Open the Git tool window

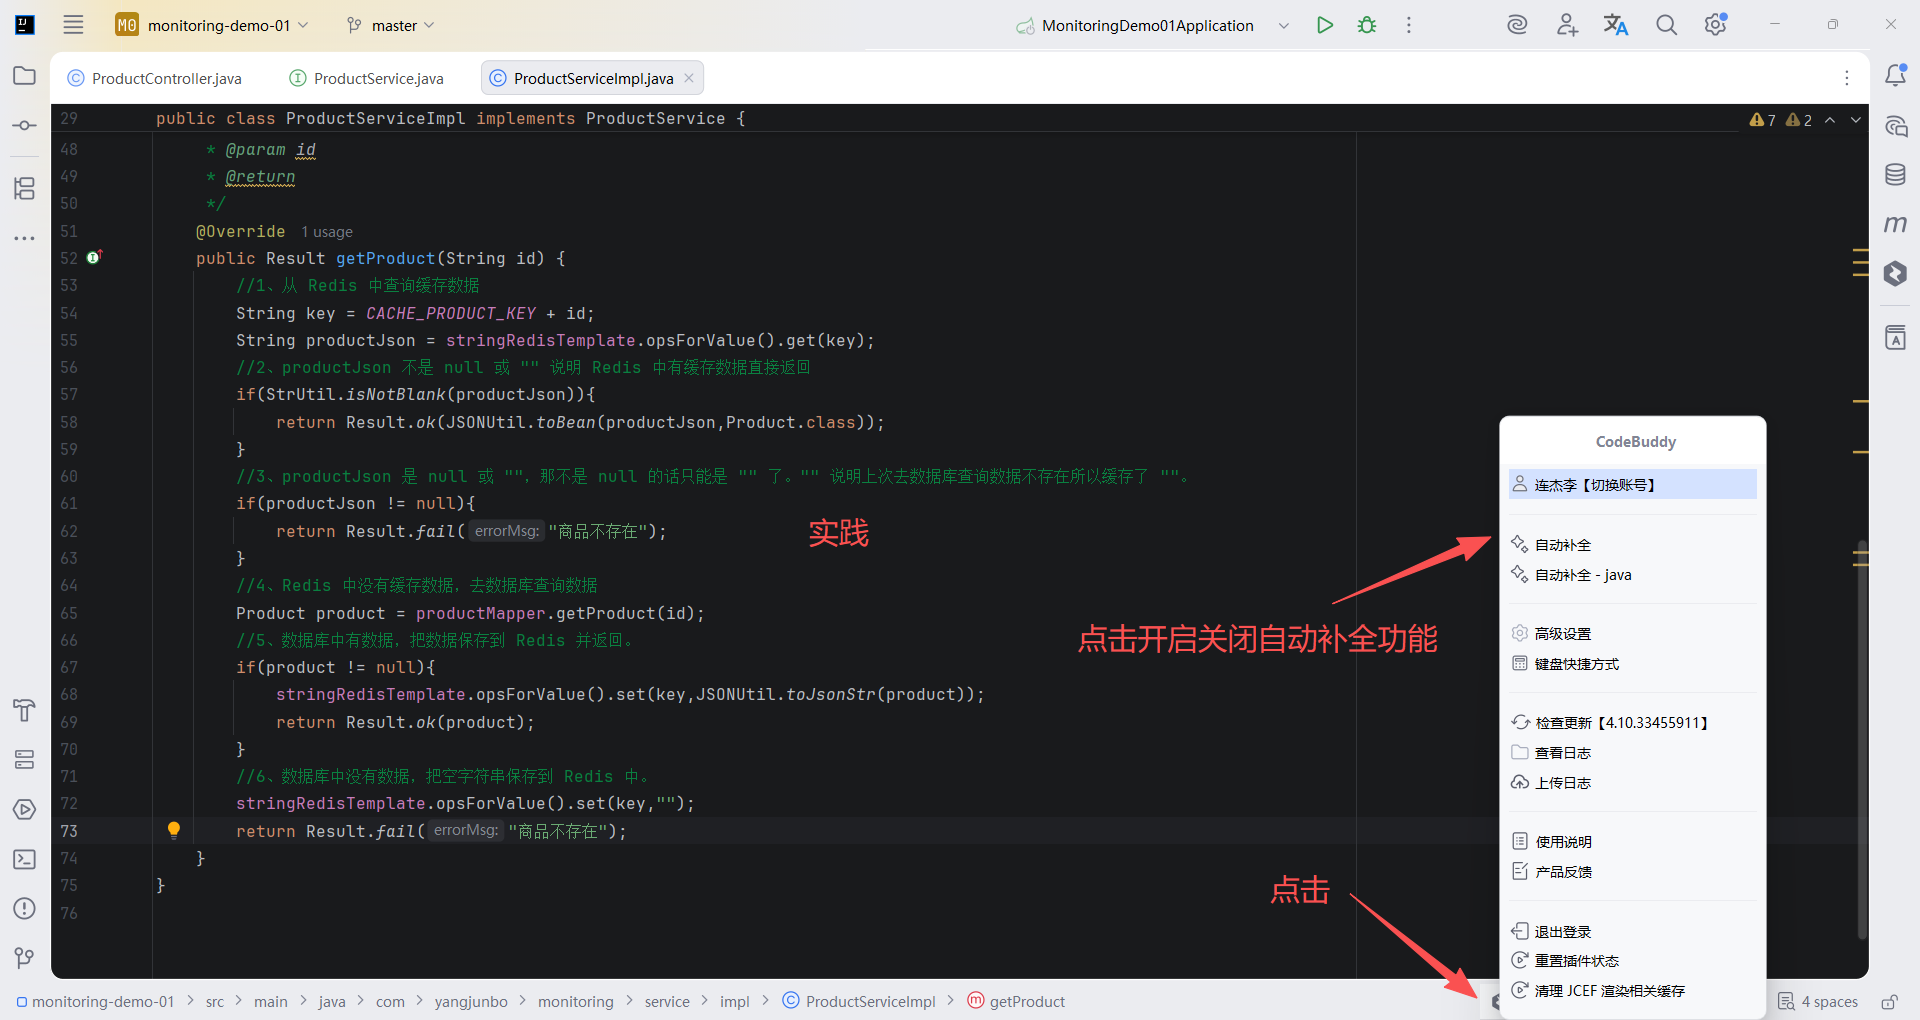(25, 958)
